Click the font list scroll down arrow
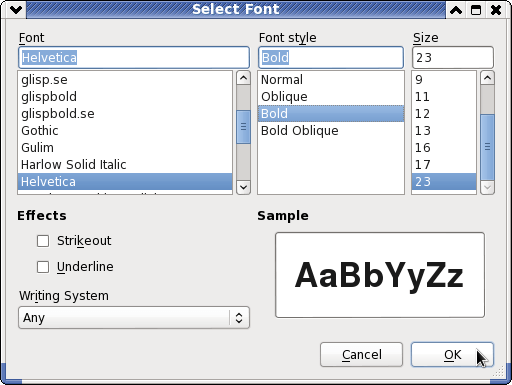This screenshot has height=385, width=512. tap(243, 187)
